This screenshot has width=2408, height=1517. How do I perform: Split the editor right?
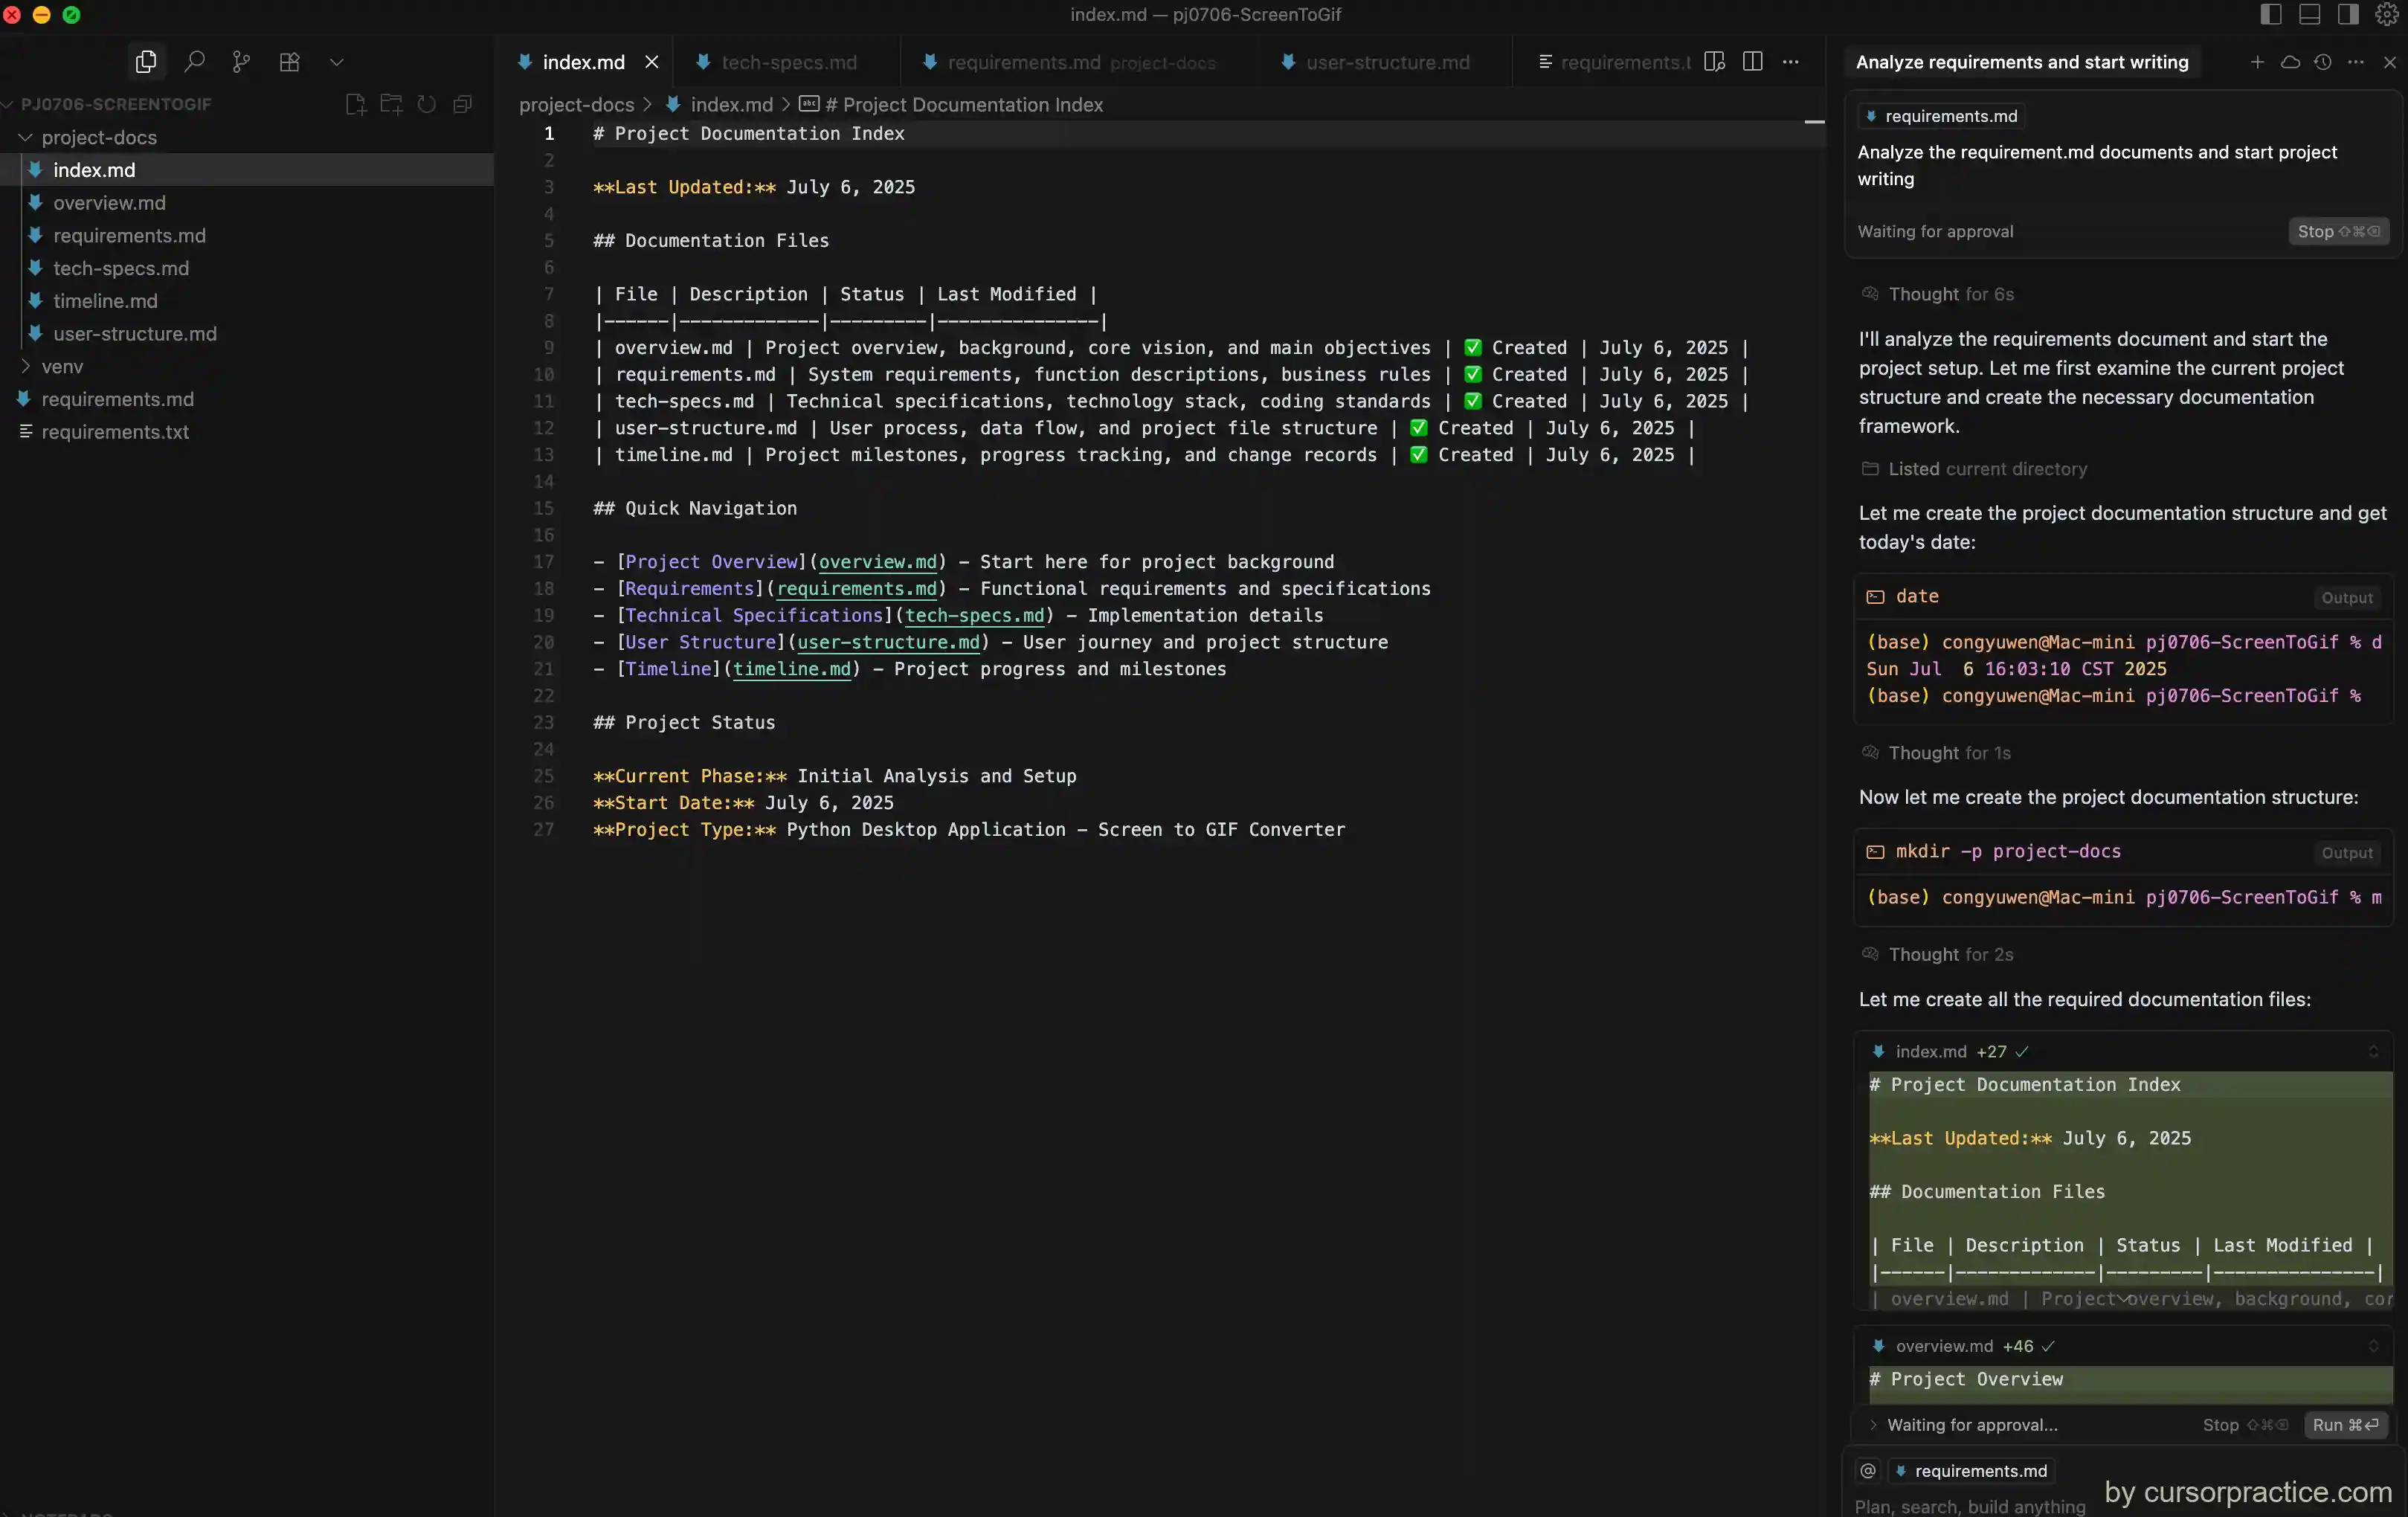click(1752, 62)
